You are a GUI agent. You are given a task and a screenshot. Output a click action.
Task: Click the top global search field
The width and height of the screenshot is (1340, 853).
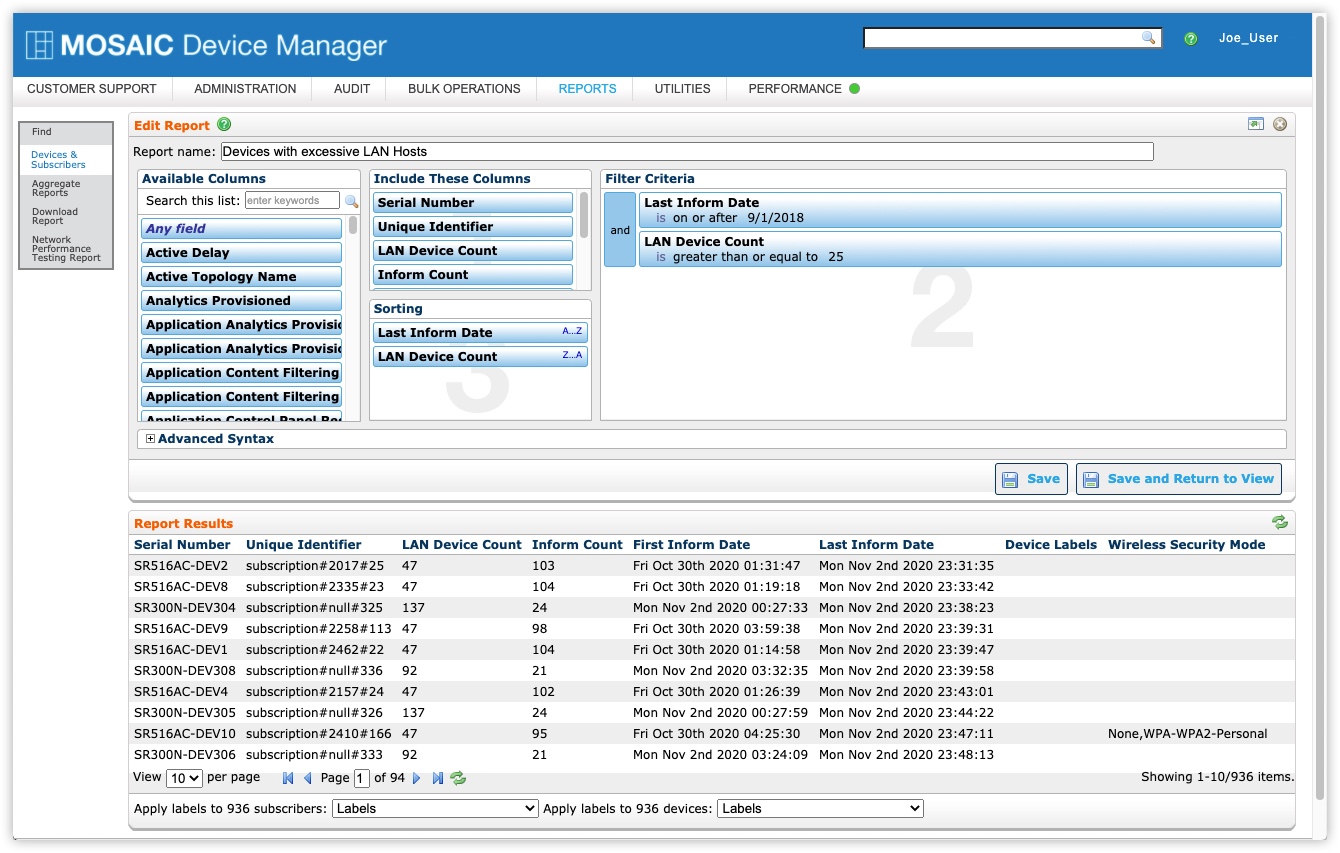coord(1003,38)
